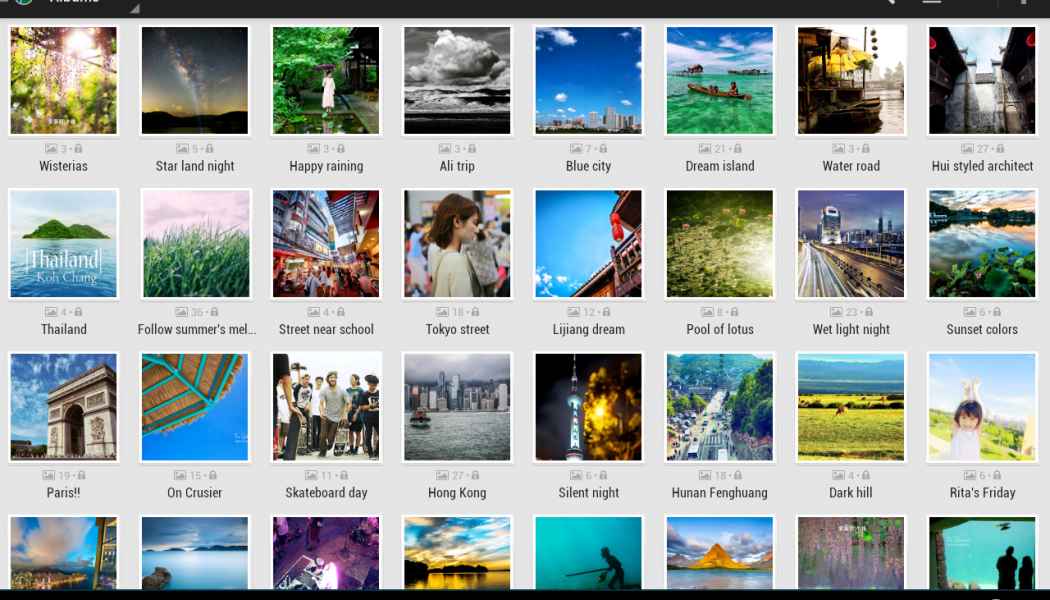Select the Skateboard day album thumbnail
Image resolution: width=1050 pixels, height=600 pixels.
(x=326, y=407)
